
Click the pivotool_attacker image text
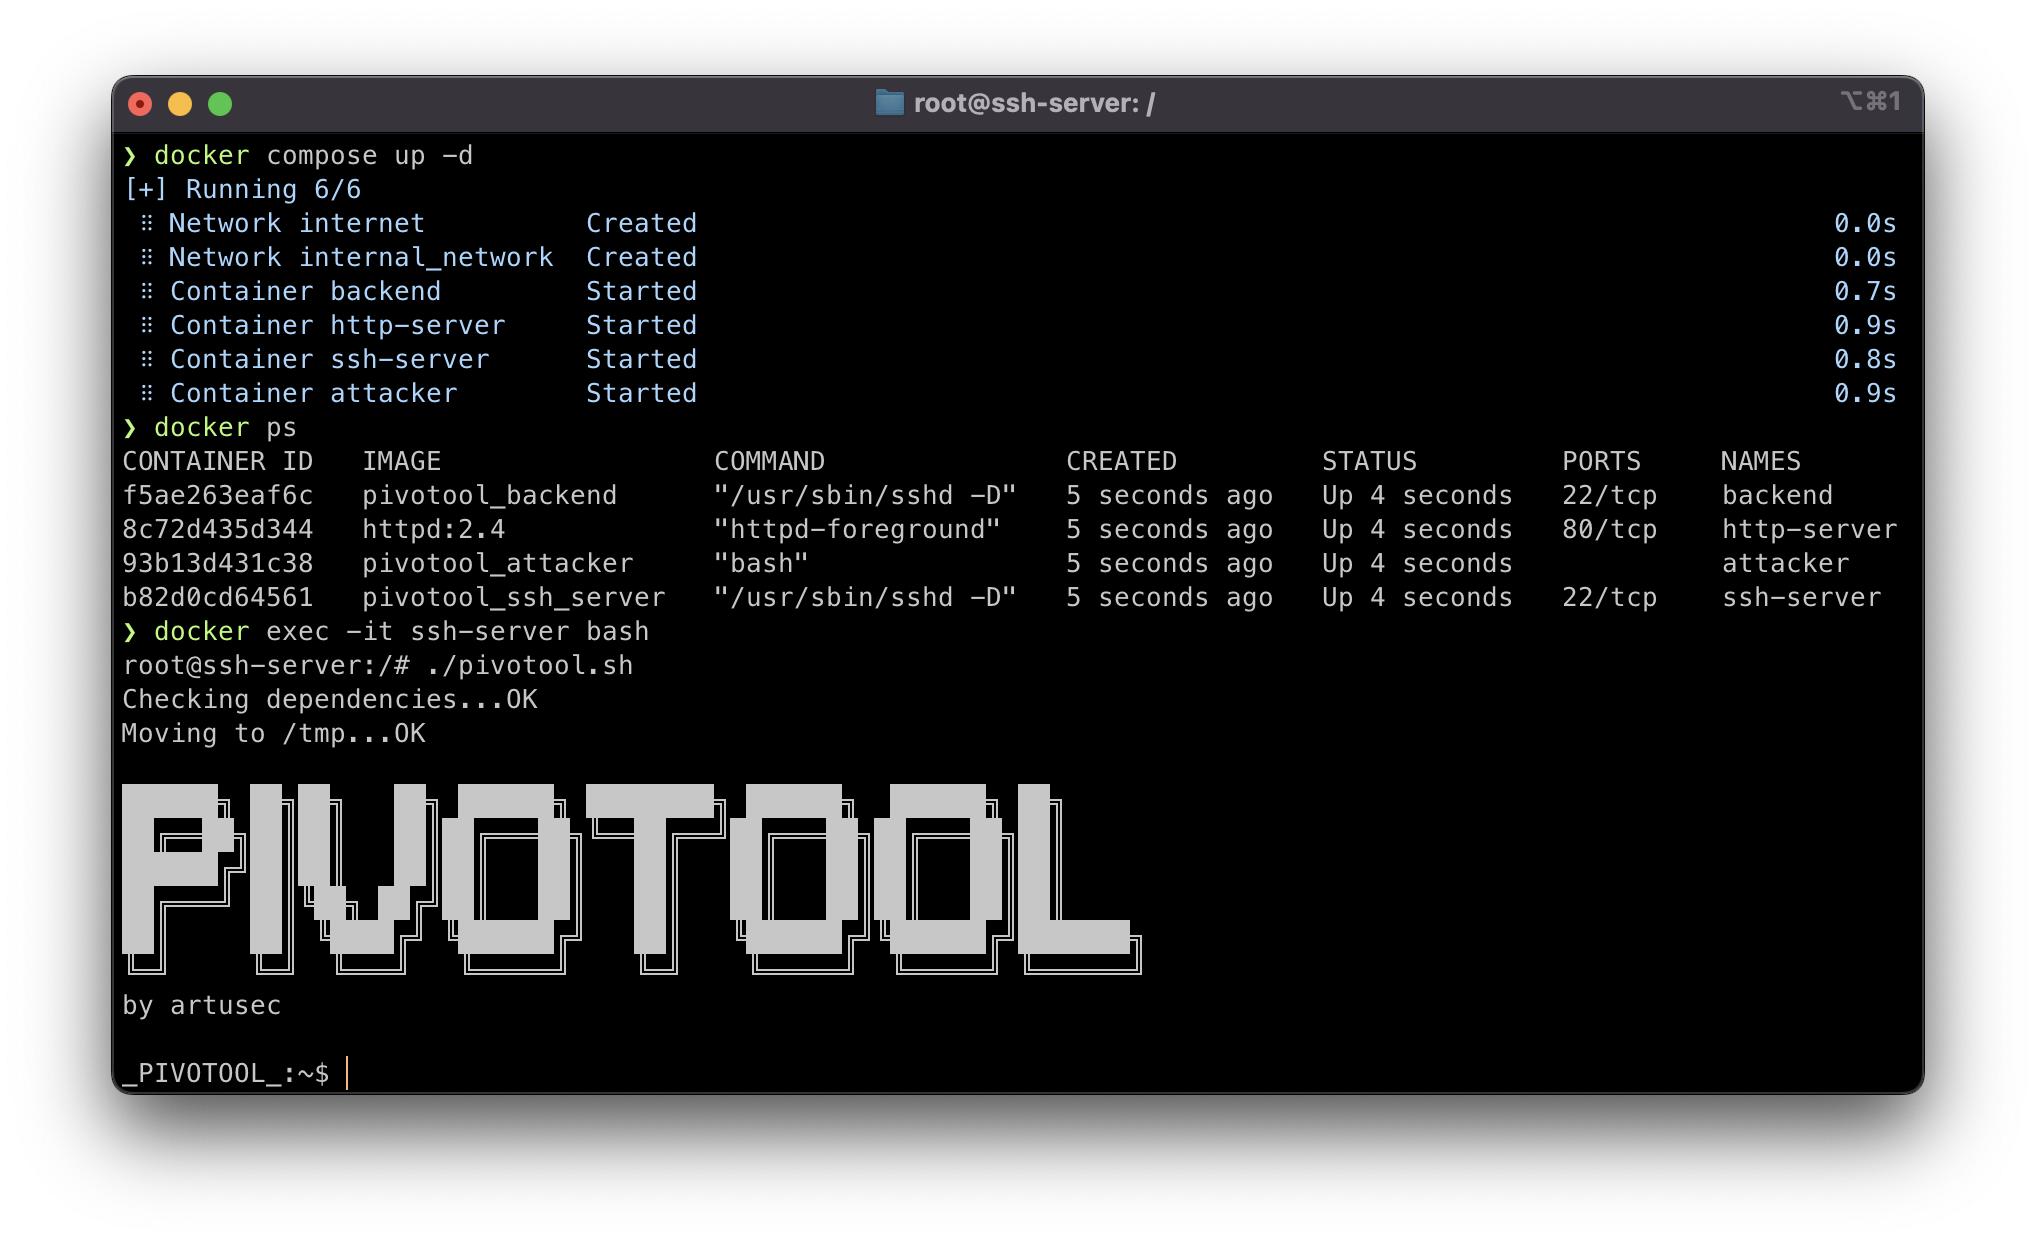pyautogui.click(x=497, y=563)
